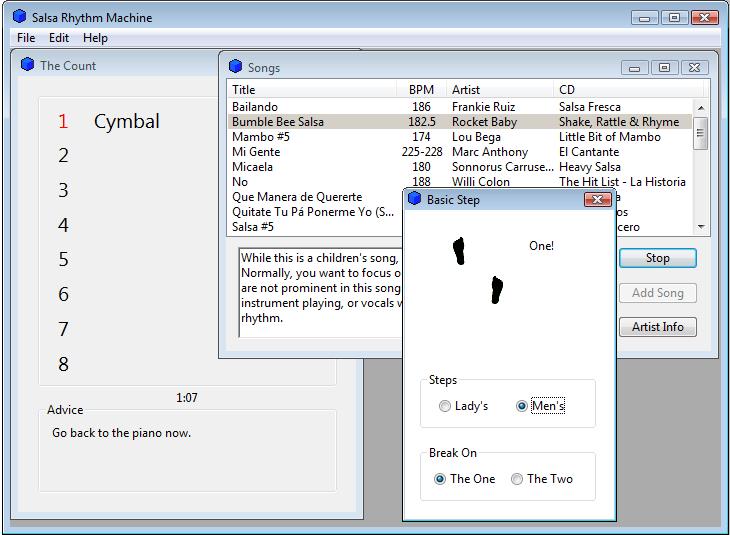
Task: Minimize the Songs window
Action: click(635, 67)
